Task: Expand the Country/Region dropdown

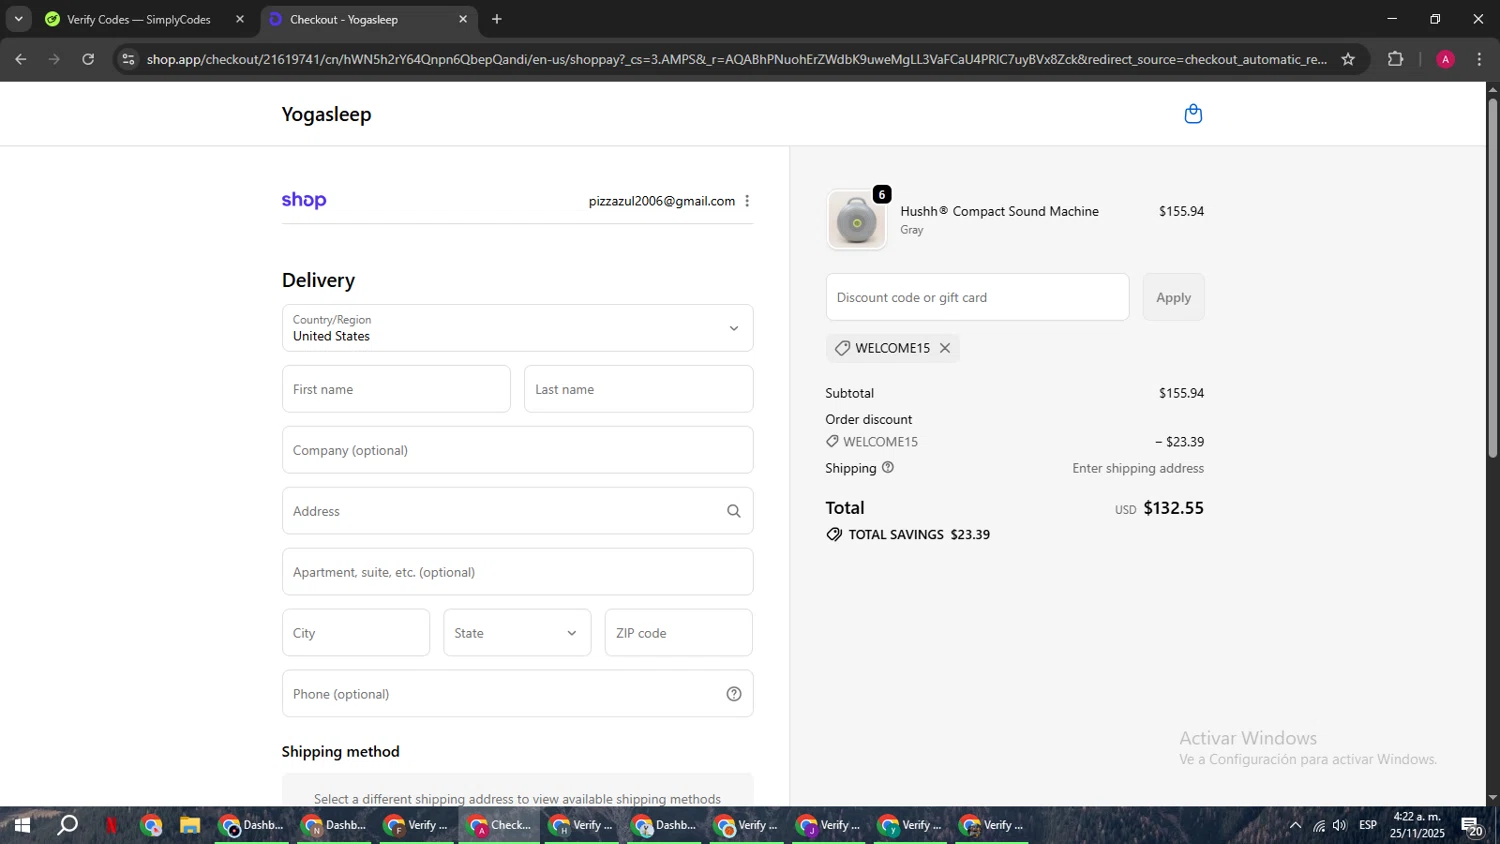Action: click(517, 328)
